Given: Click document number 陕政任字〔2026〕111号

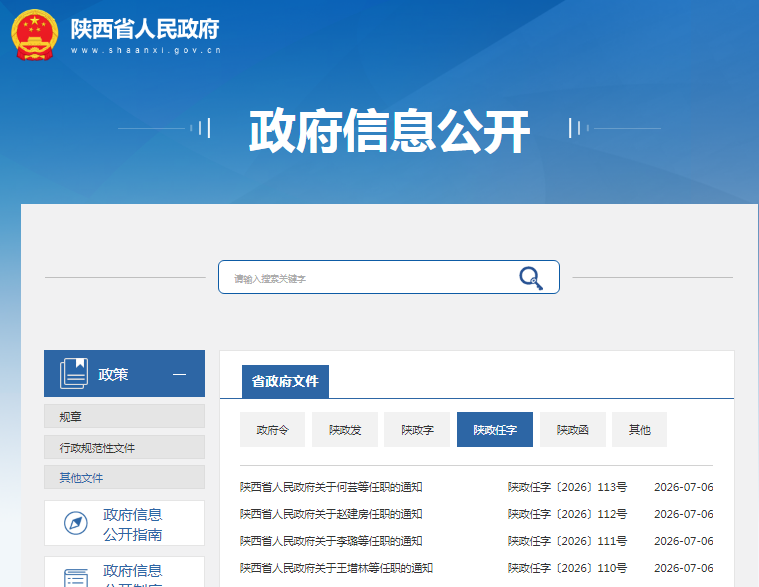Looking at the screenshot, I should point(567,541).
